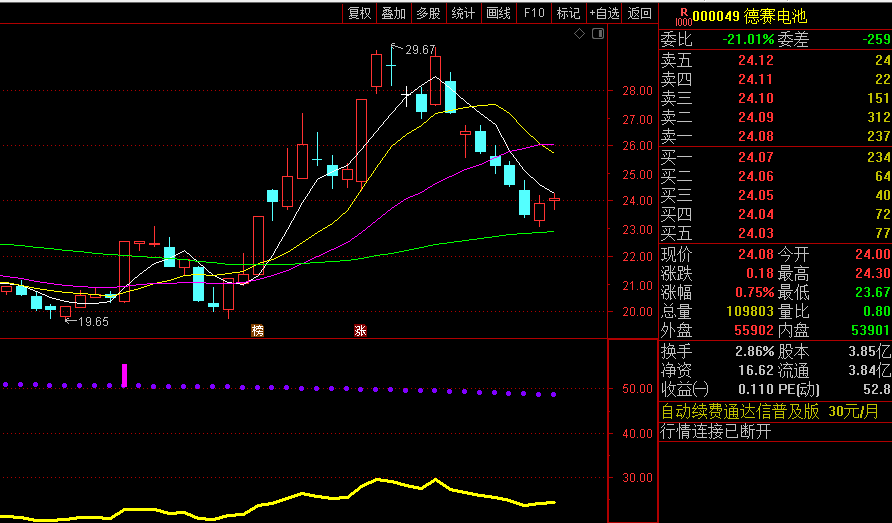Toggle the side panel layout icon
Screen dimensions: 892x523
tap(597, 34)
